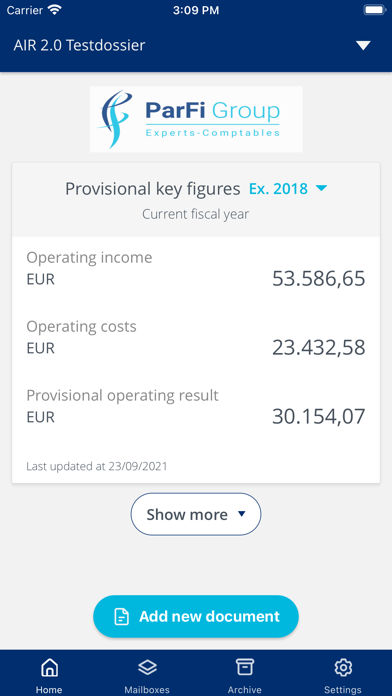Open the Ex. 2018 fiscal year dropdown

pyautogui.click(x=288, y=189)
